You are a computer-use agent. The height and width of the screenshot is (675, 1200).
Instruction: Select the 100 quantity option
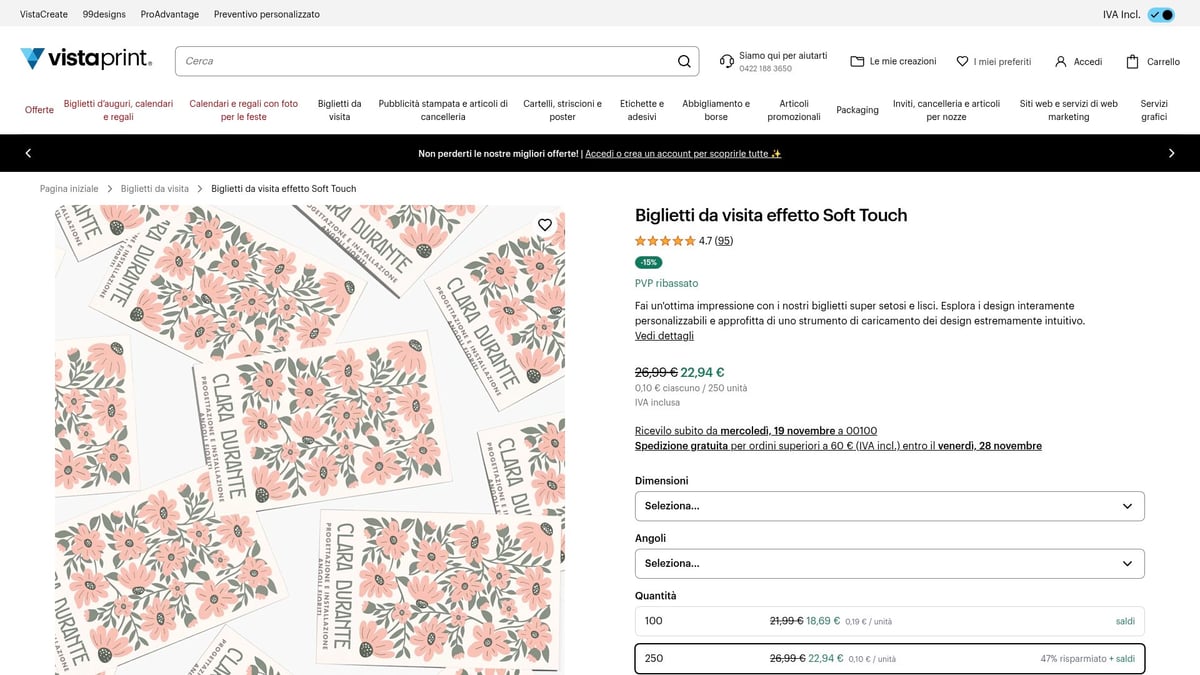coord(889,620)
